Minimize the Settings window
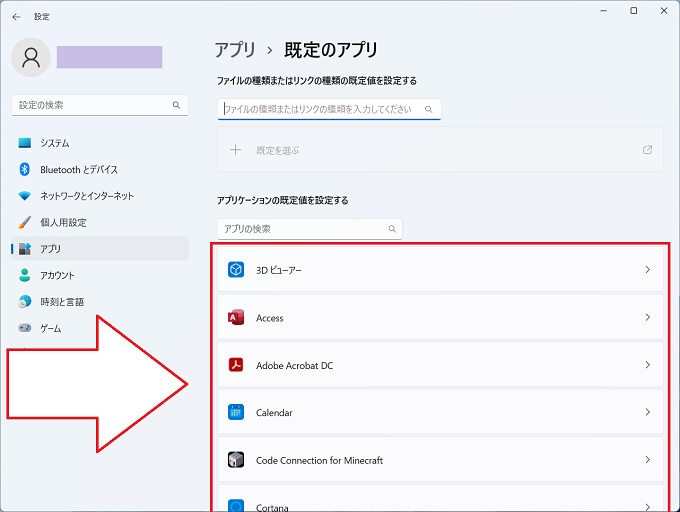 click(x=603, y=10)
